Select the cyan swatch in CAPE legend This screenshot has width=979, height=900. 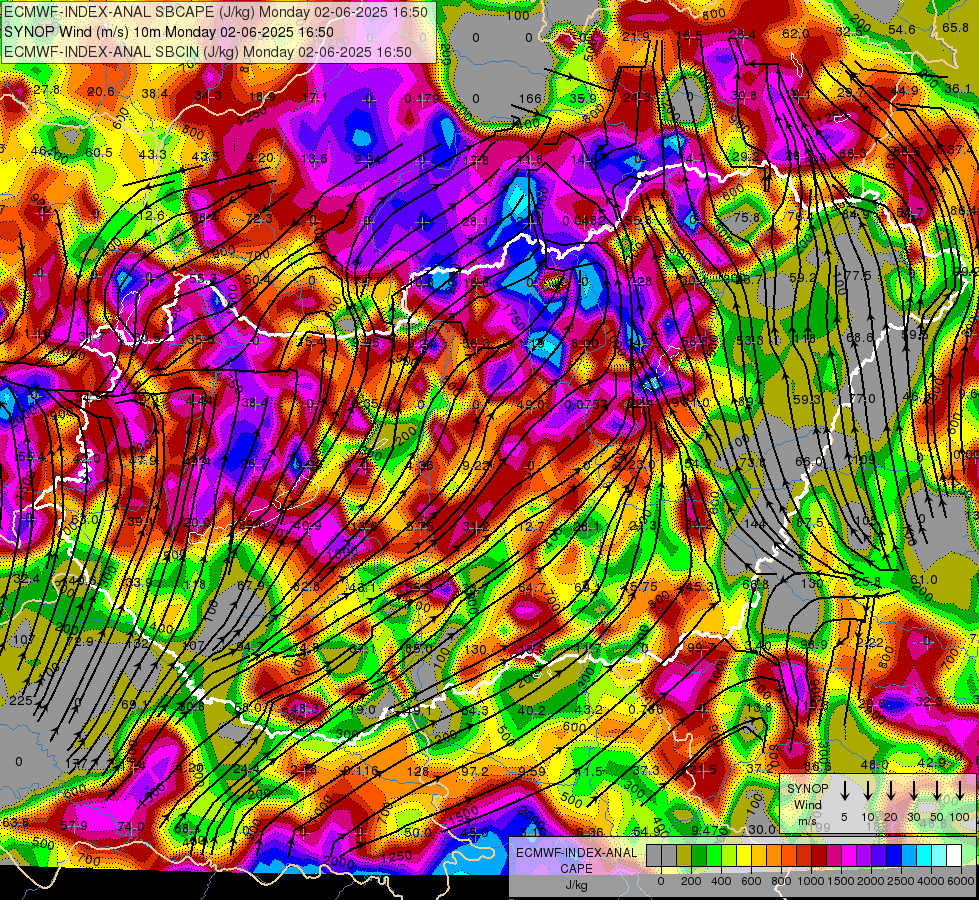tap(924, 855)
